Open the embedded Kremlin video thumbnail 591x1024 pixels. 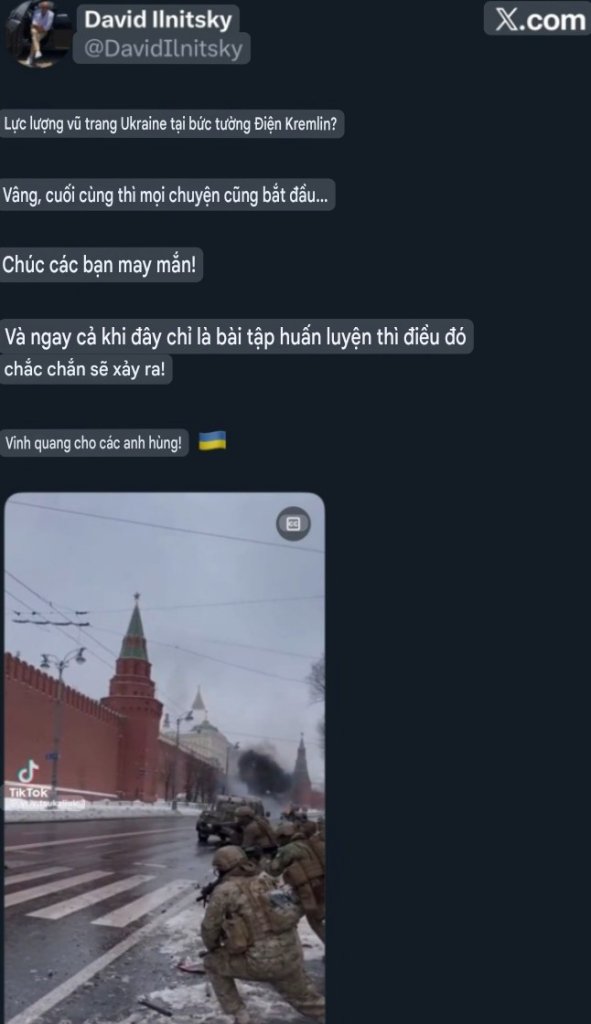click(165, 758)
